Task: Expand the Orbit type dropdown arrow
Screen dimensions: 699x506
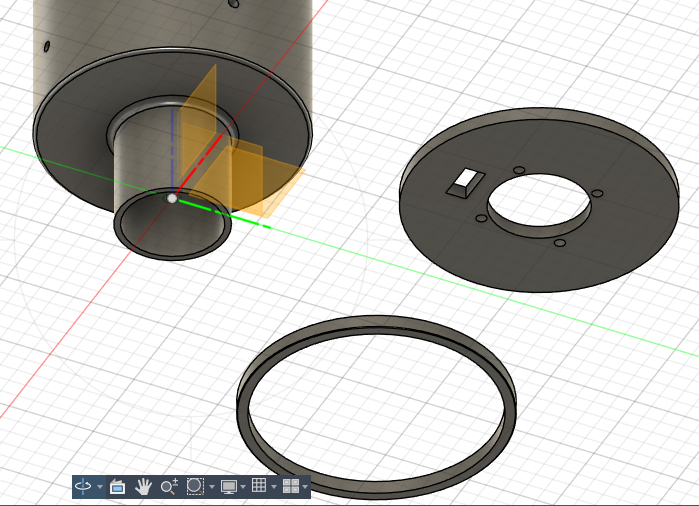Action: click(100, 487)
